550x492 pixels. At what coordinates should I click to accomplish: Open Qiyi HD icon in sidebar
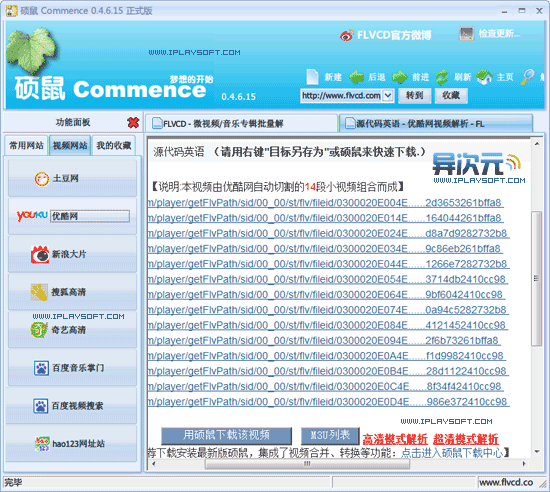coord(39,330)
